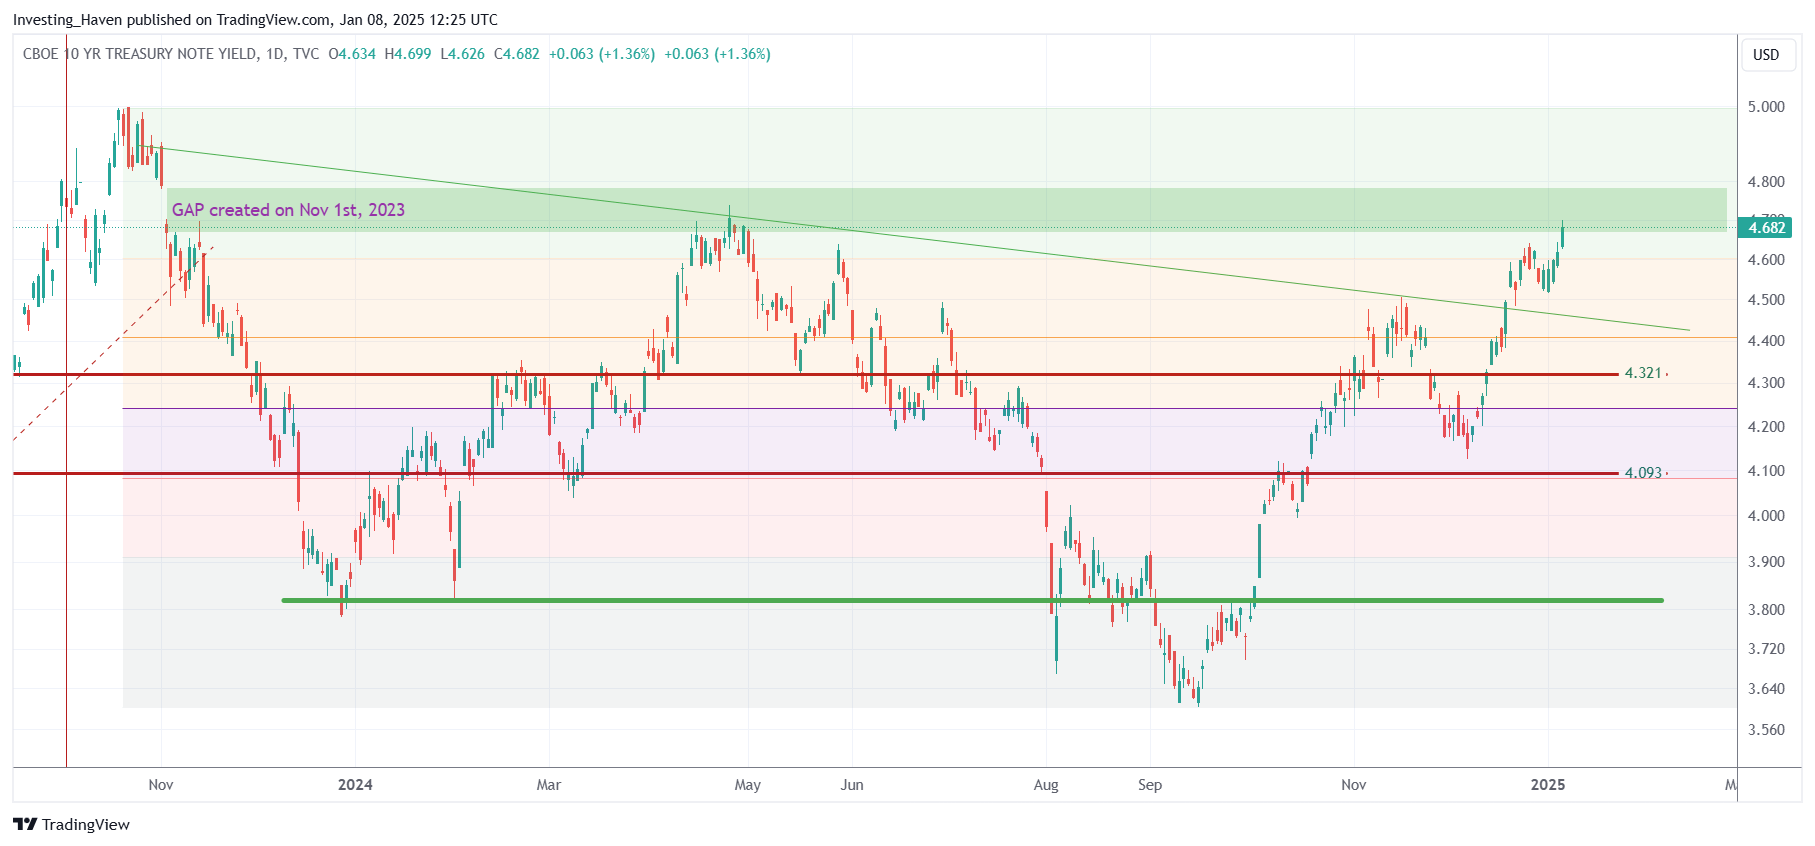
Task: Click the 2024 label on time axis
Action: coord(355,785)
